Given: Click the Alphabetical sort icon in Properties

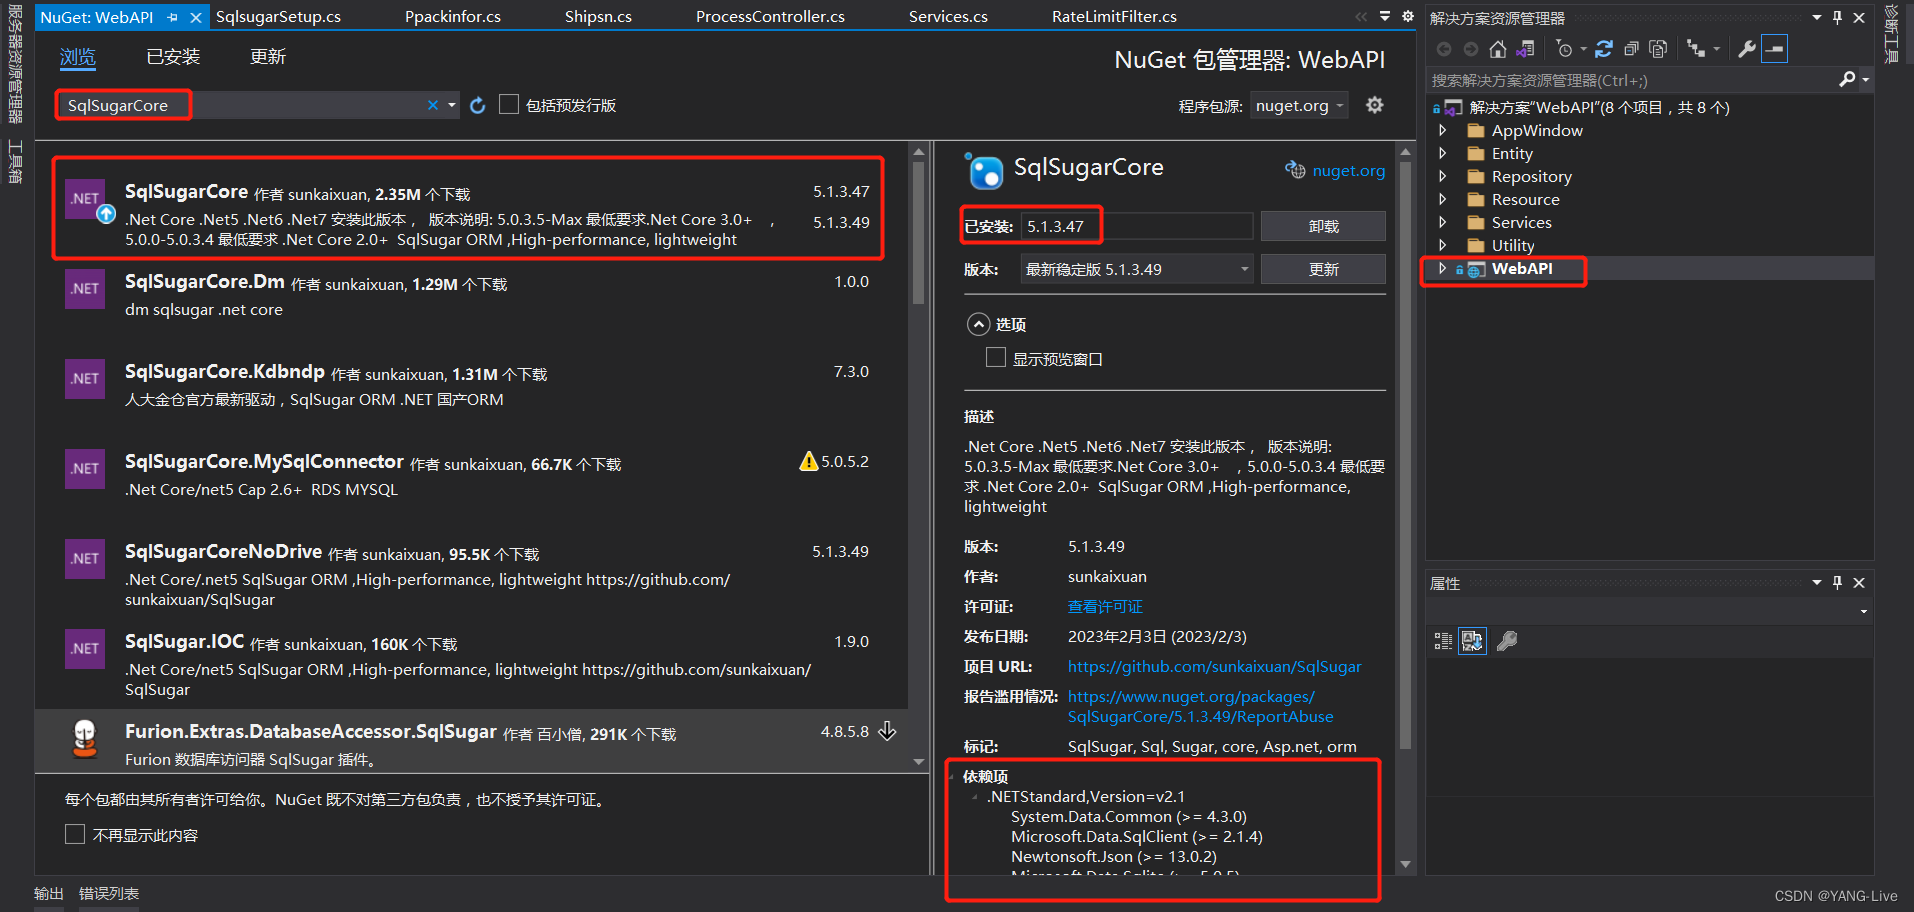Looking at the screenshot, I should coord(1473,641).
